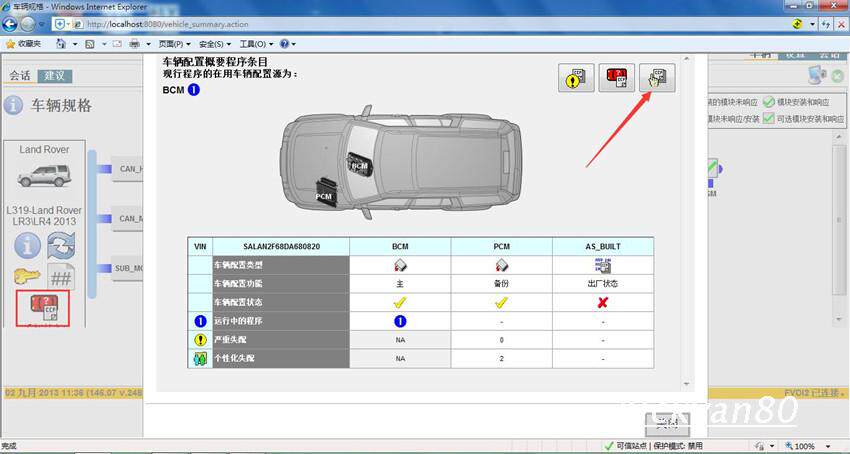
Task: Click the 个性化失配 row label
Action: (281, 359)
